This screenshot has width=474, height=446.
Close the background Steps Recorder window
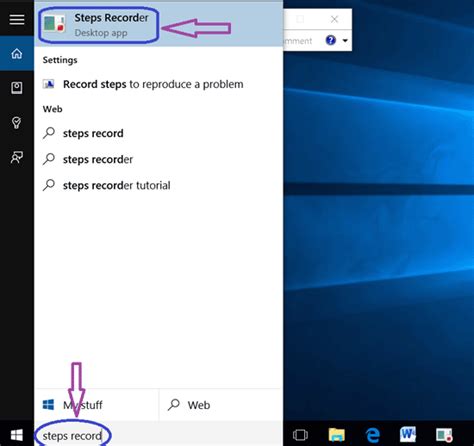(x=334, y=19)
